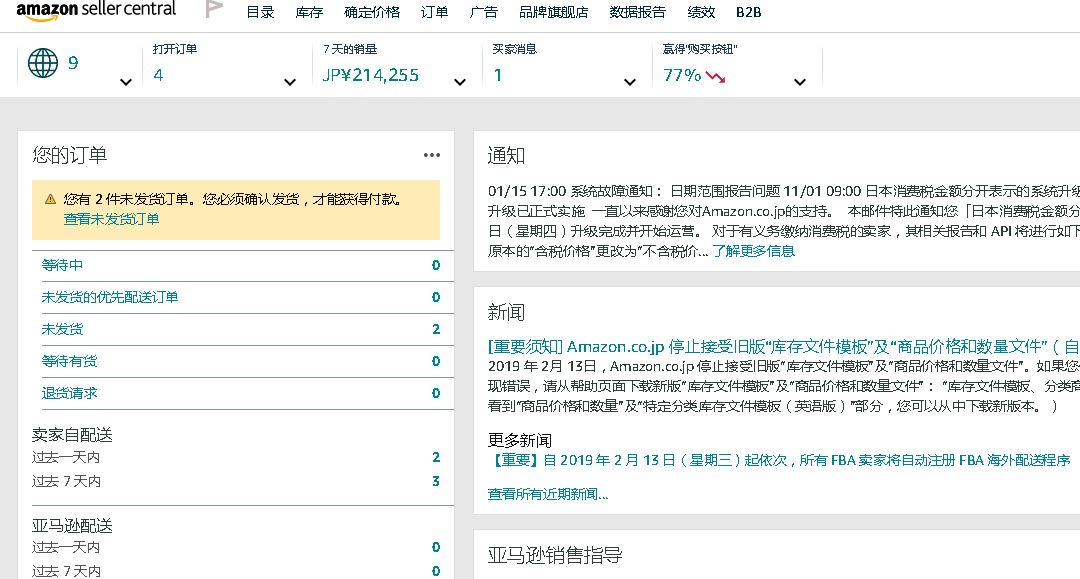Open the 目录 menu
This screenshot has width=1080, height=579.
260,12
